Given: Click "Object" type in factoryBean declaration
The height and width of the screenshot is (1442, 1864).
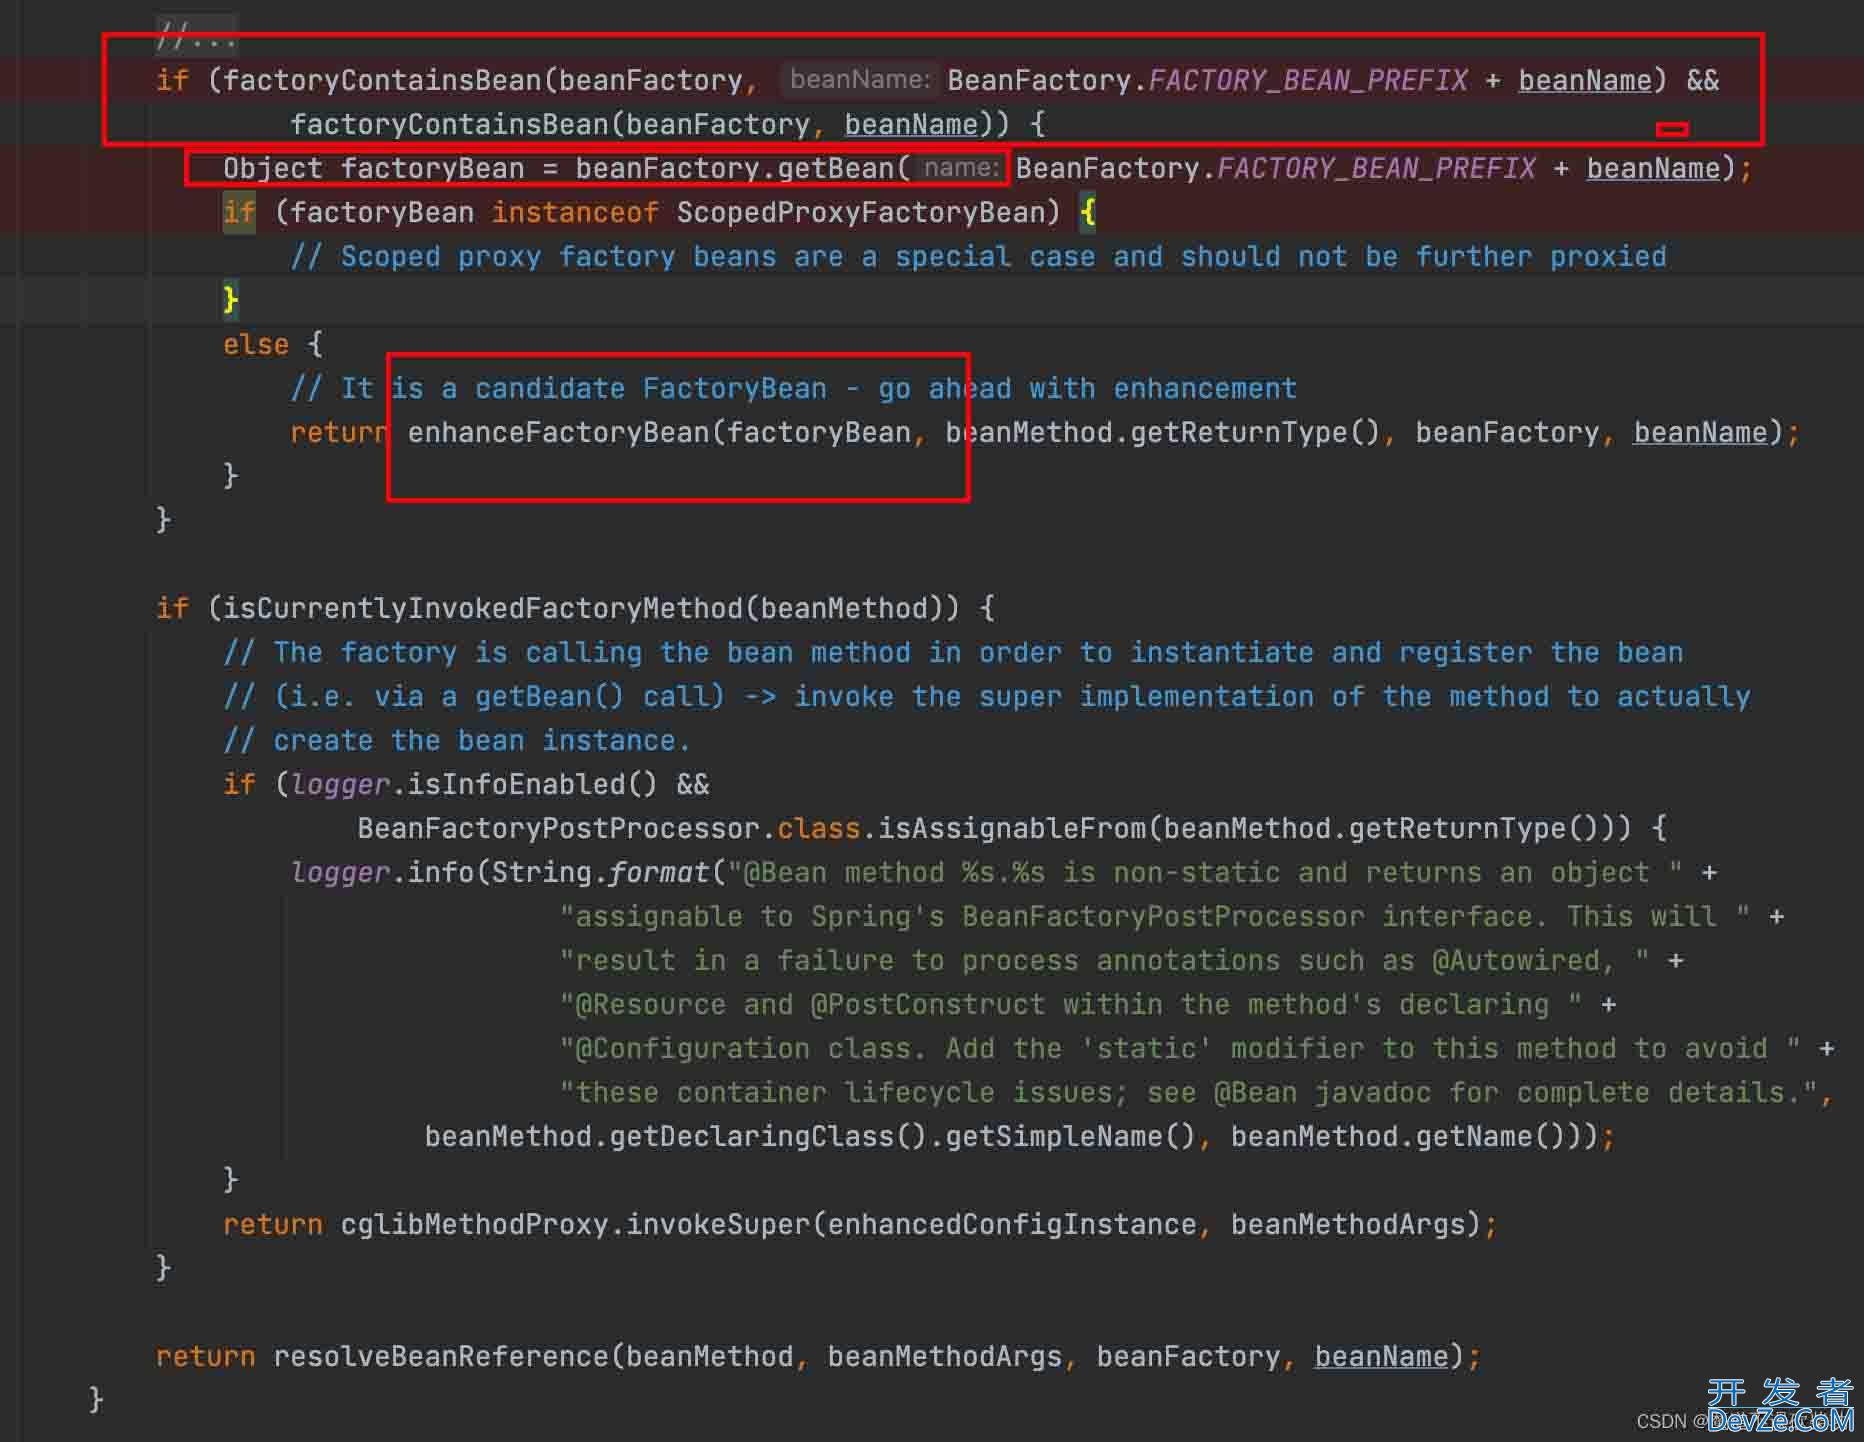Looking at the screenshot, I should [x=273, y=168].
